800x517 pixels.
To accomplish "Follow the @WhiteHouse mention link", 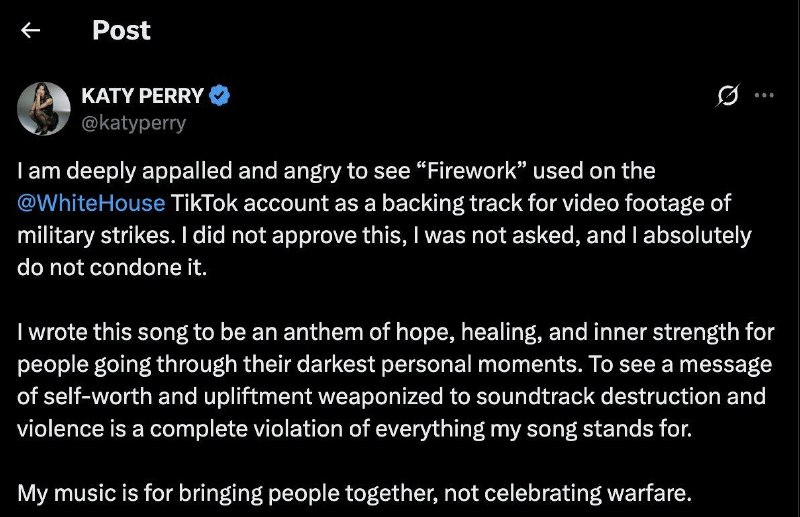I will click(91, 203).
